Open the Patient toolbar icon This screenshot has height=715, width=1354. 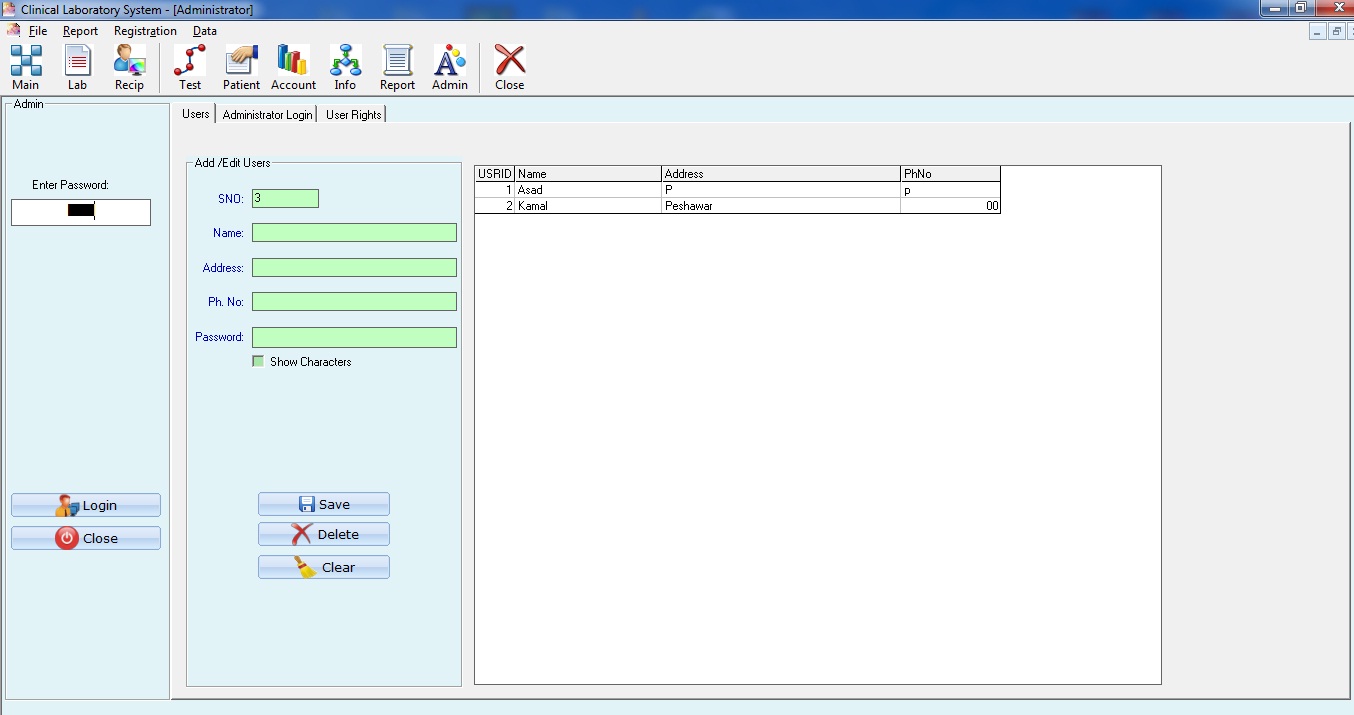(x=241, y=68)
